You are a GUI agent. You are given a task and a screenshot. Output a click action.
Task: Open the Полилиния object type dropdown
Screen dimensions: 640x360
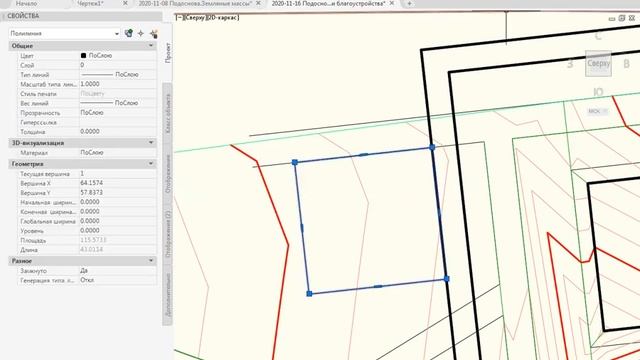(64, 33)
